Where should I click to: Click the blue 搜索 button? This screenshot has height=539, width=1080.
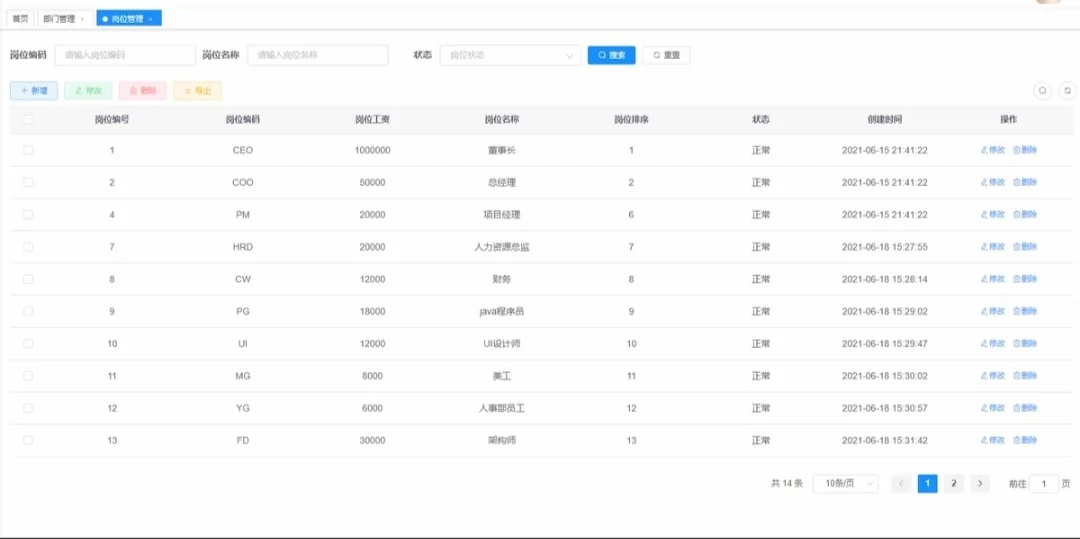point(612,55)
